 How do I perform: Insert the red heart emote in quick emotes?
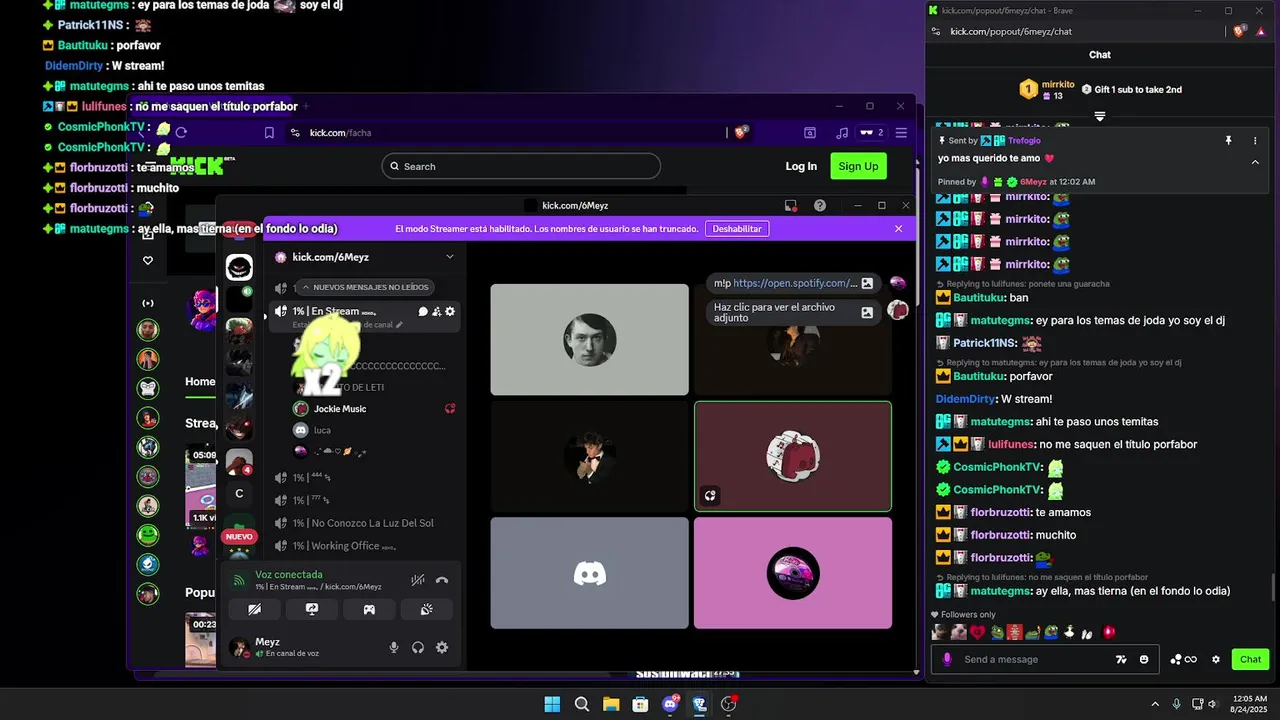[978, 632]
